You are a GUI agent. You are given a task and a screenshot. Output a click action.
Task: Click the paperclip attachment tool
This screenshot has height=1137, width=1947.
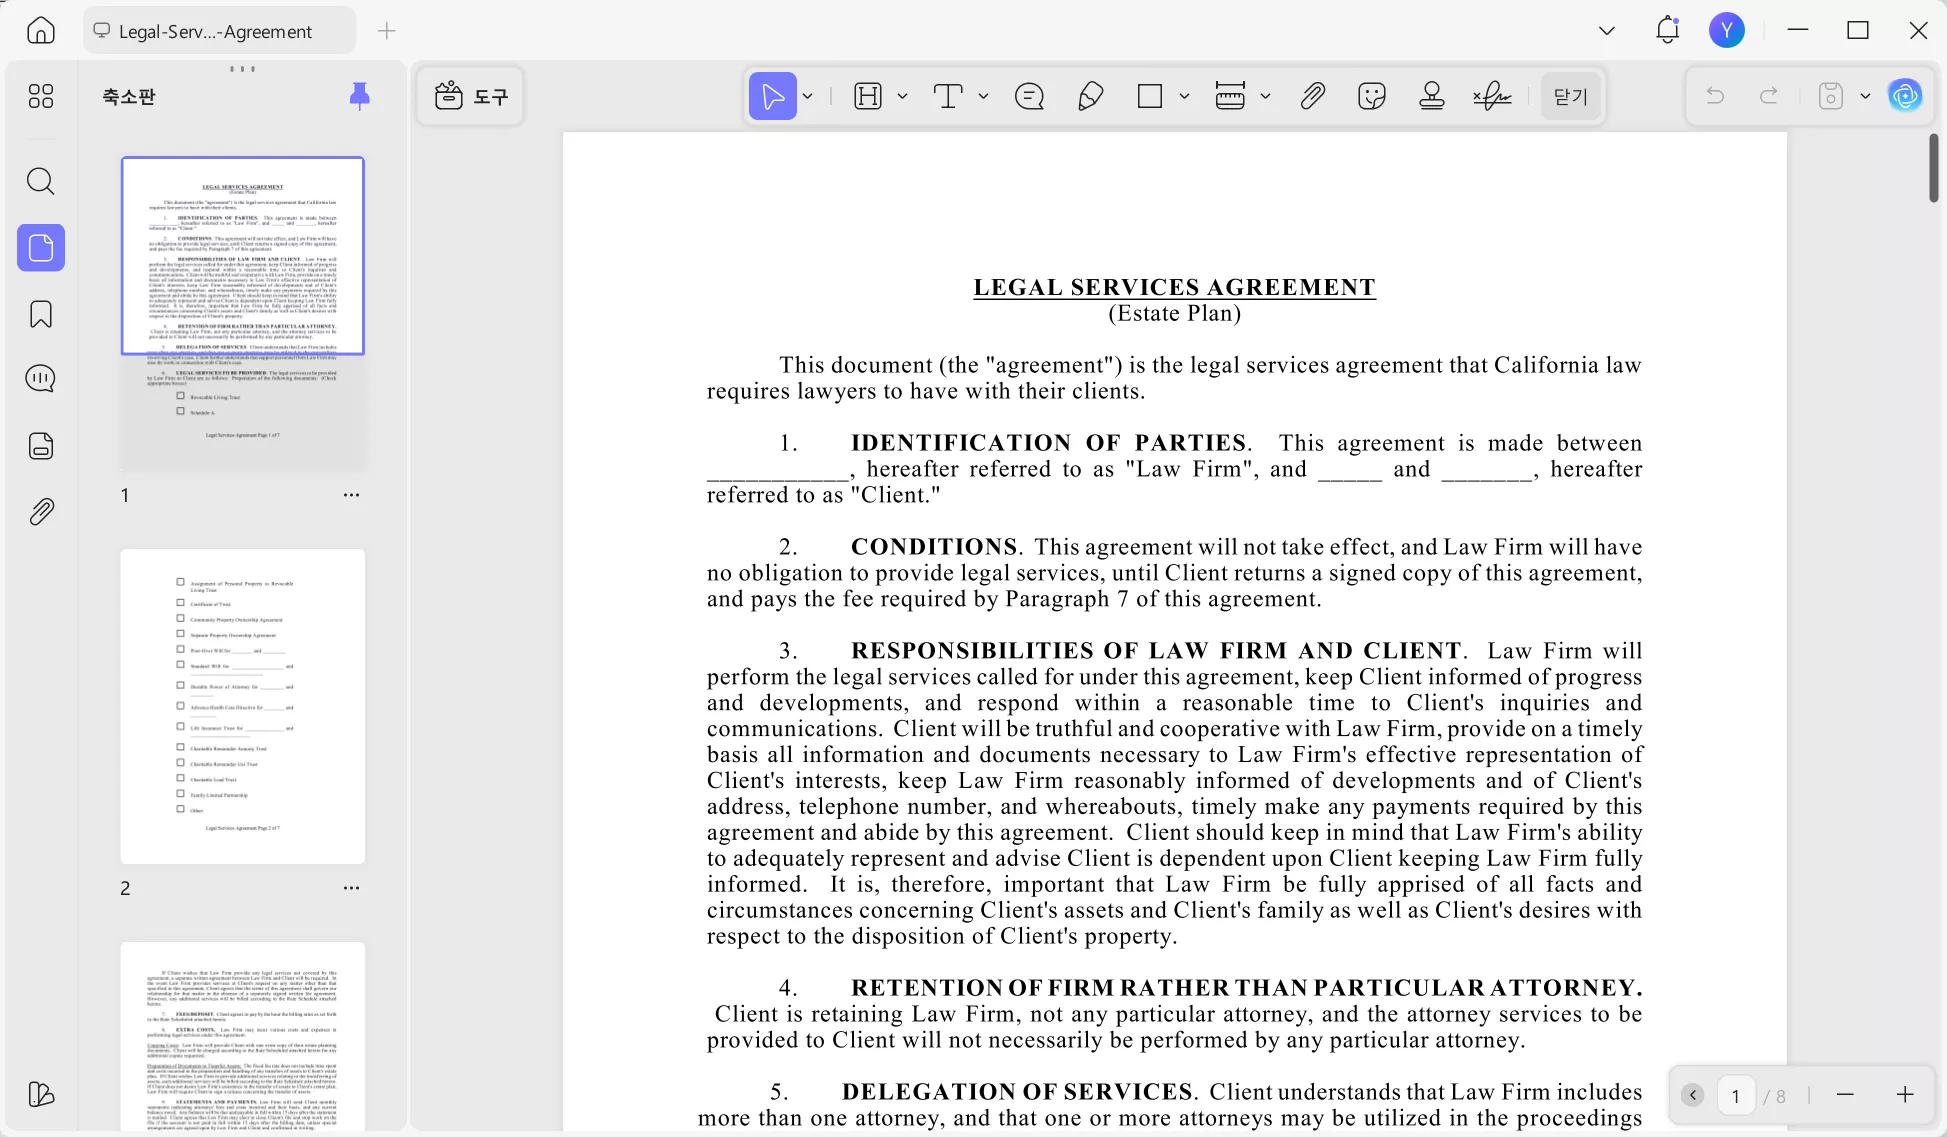pos(1312,96)
